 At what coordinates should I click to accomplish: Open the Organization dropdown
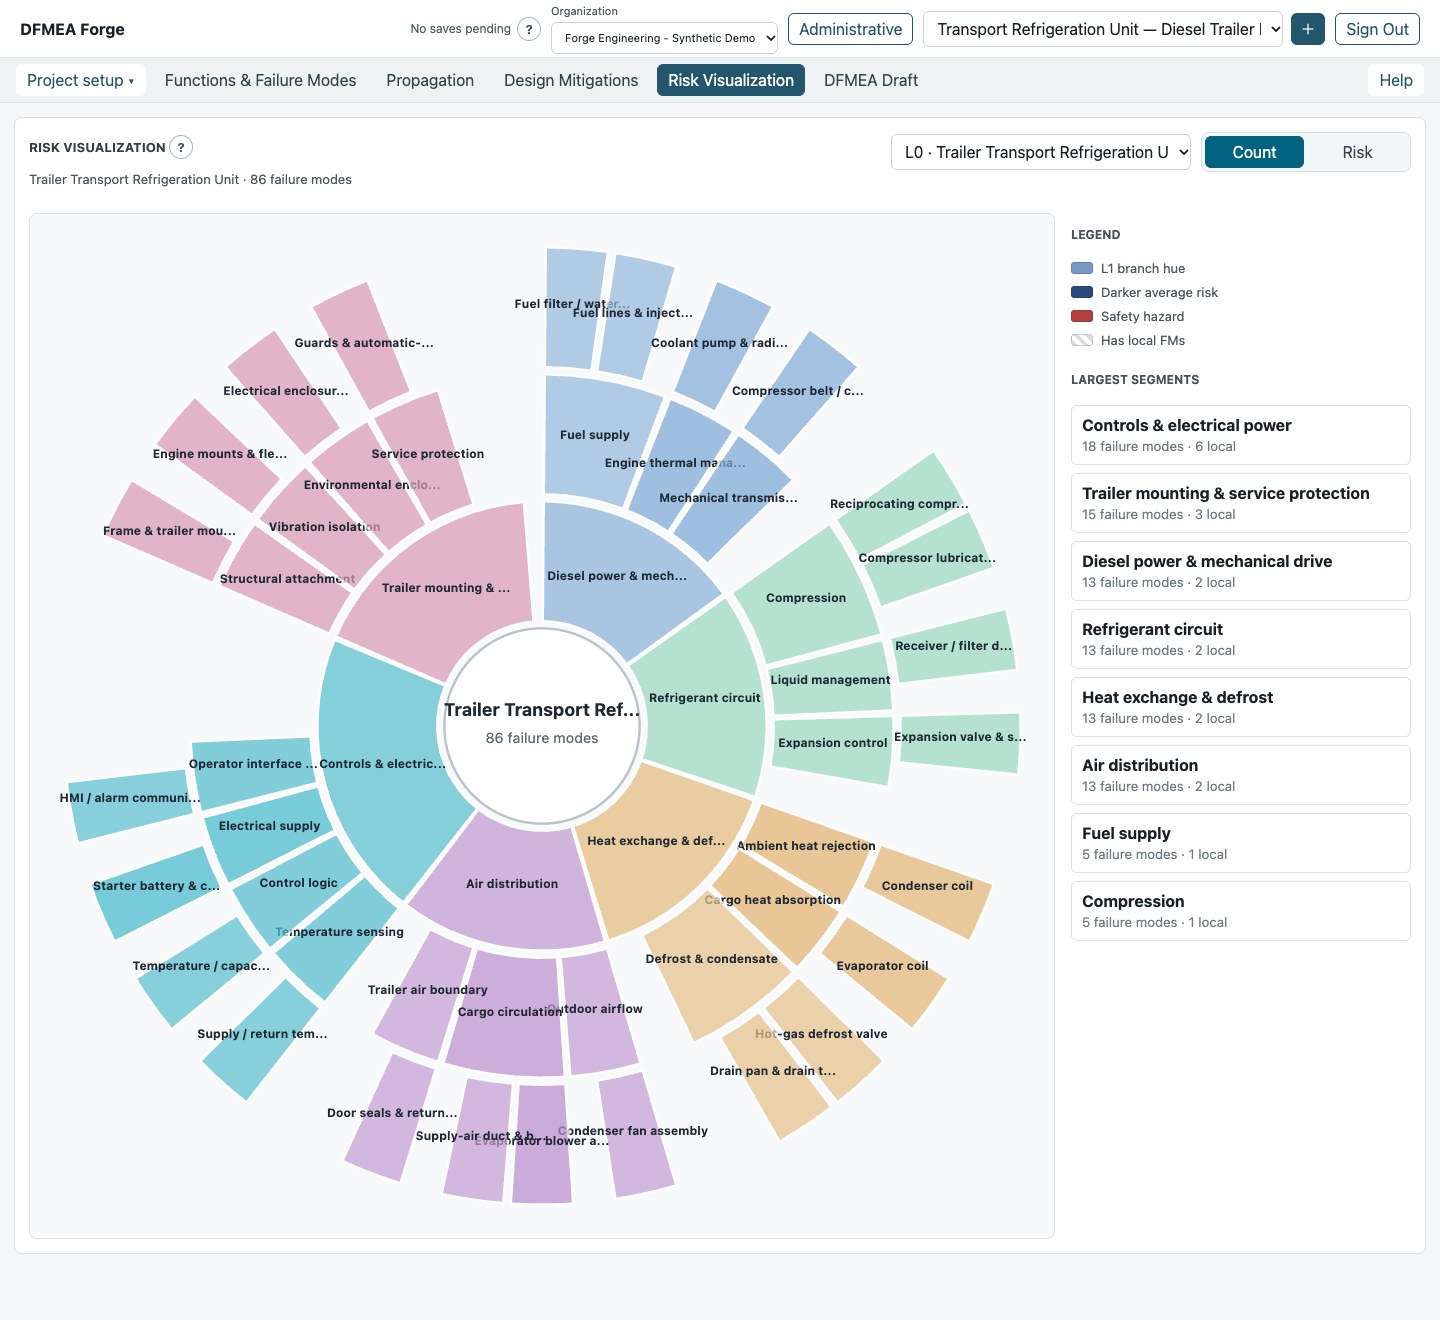coord(665,38)
